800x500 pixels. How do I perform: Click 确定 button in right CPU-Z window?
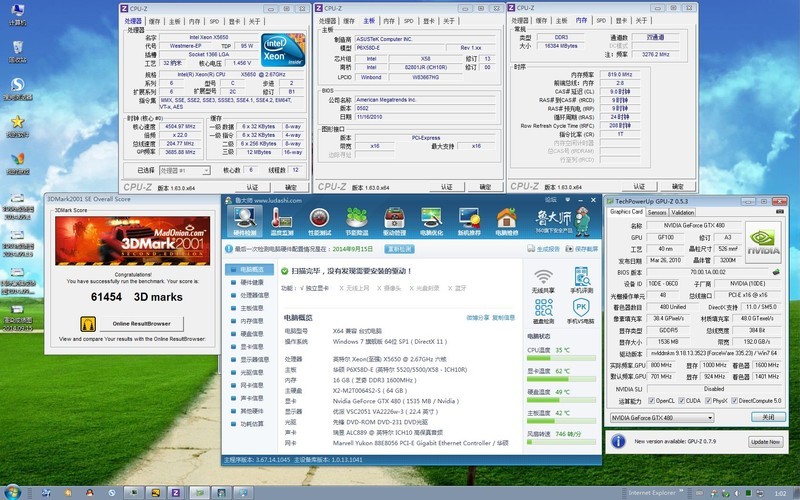tap(678, 186)
